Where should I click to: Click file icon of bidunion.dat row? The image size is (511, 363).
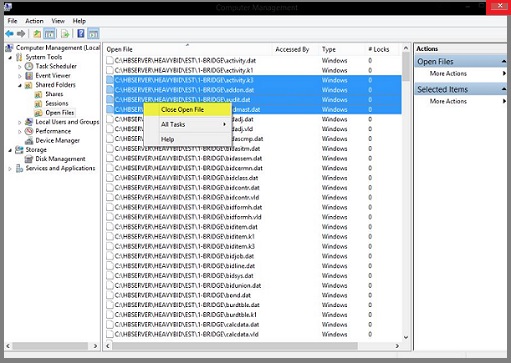(110, 285)
